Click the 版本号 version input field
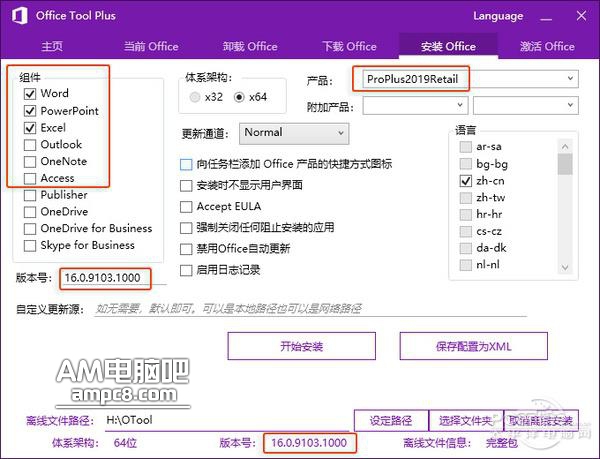Screen dimensions: 600x459 [x=113, y=278]
